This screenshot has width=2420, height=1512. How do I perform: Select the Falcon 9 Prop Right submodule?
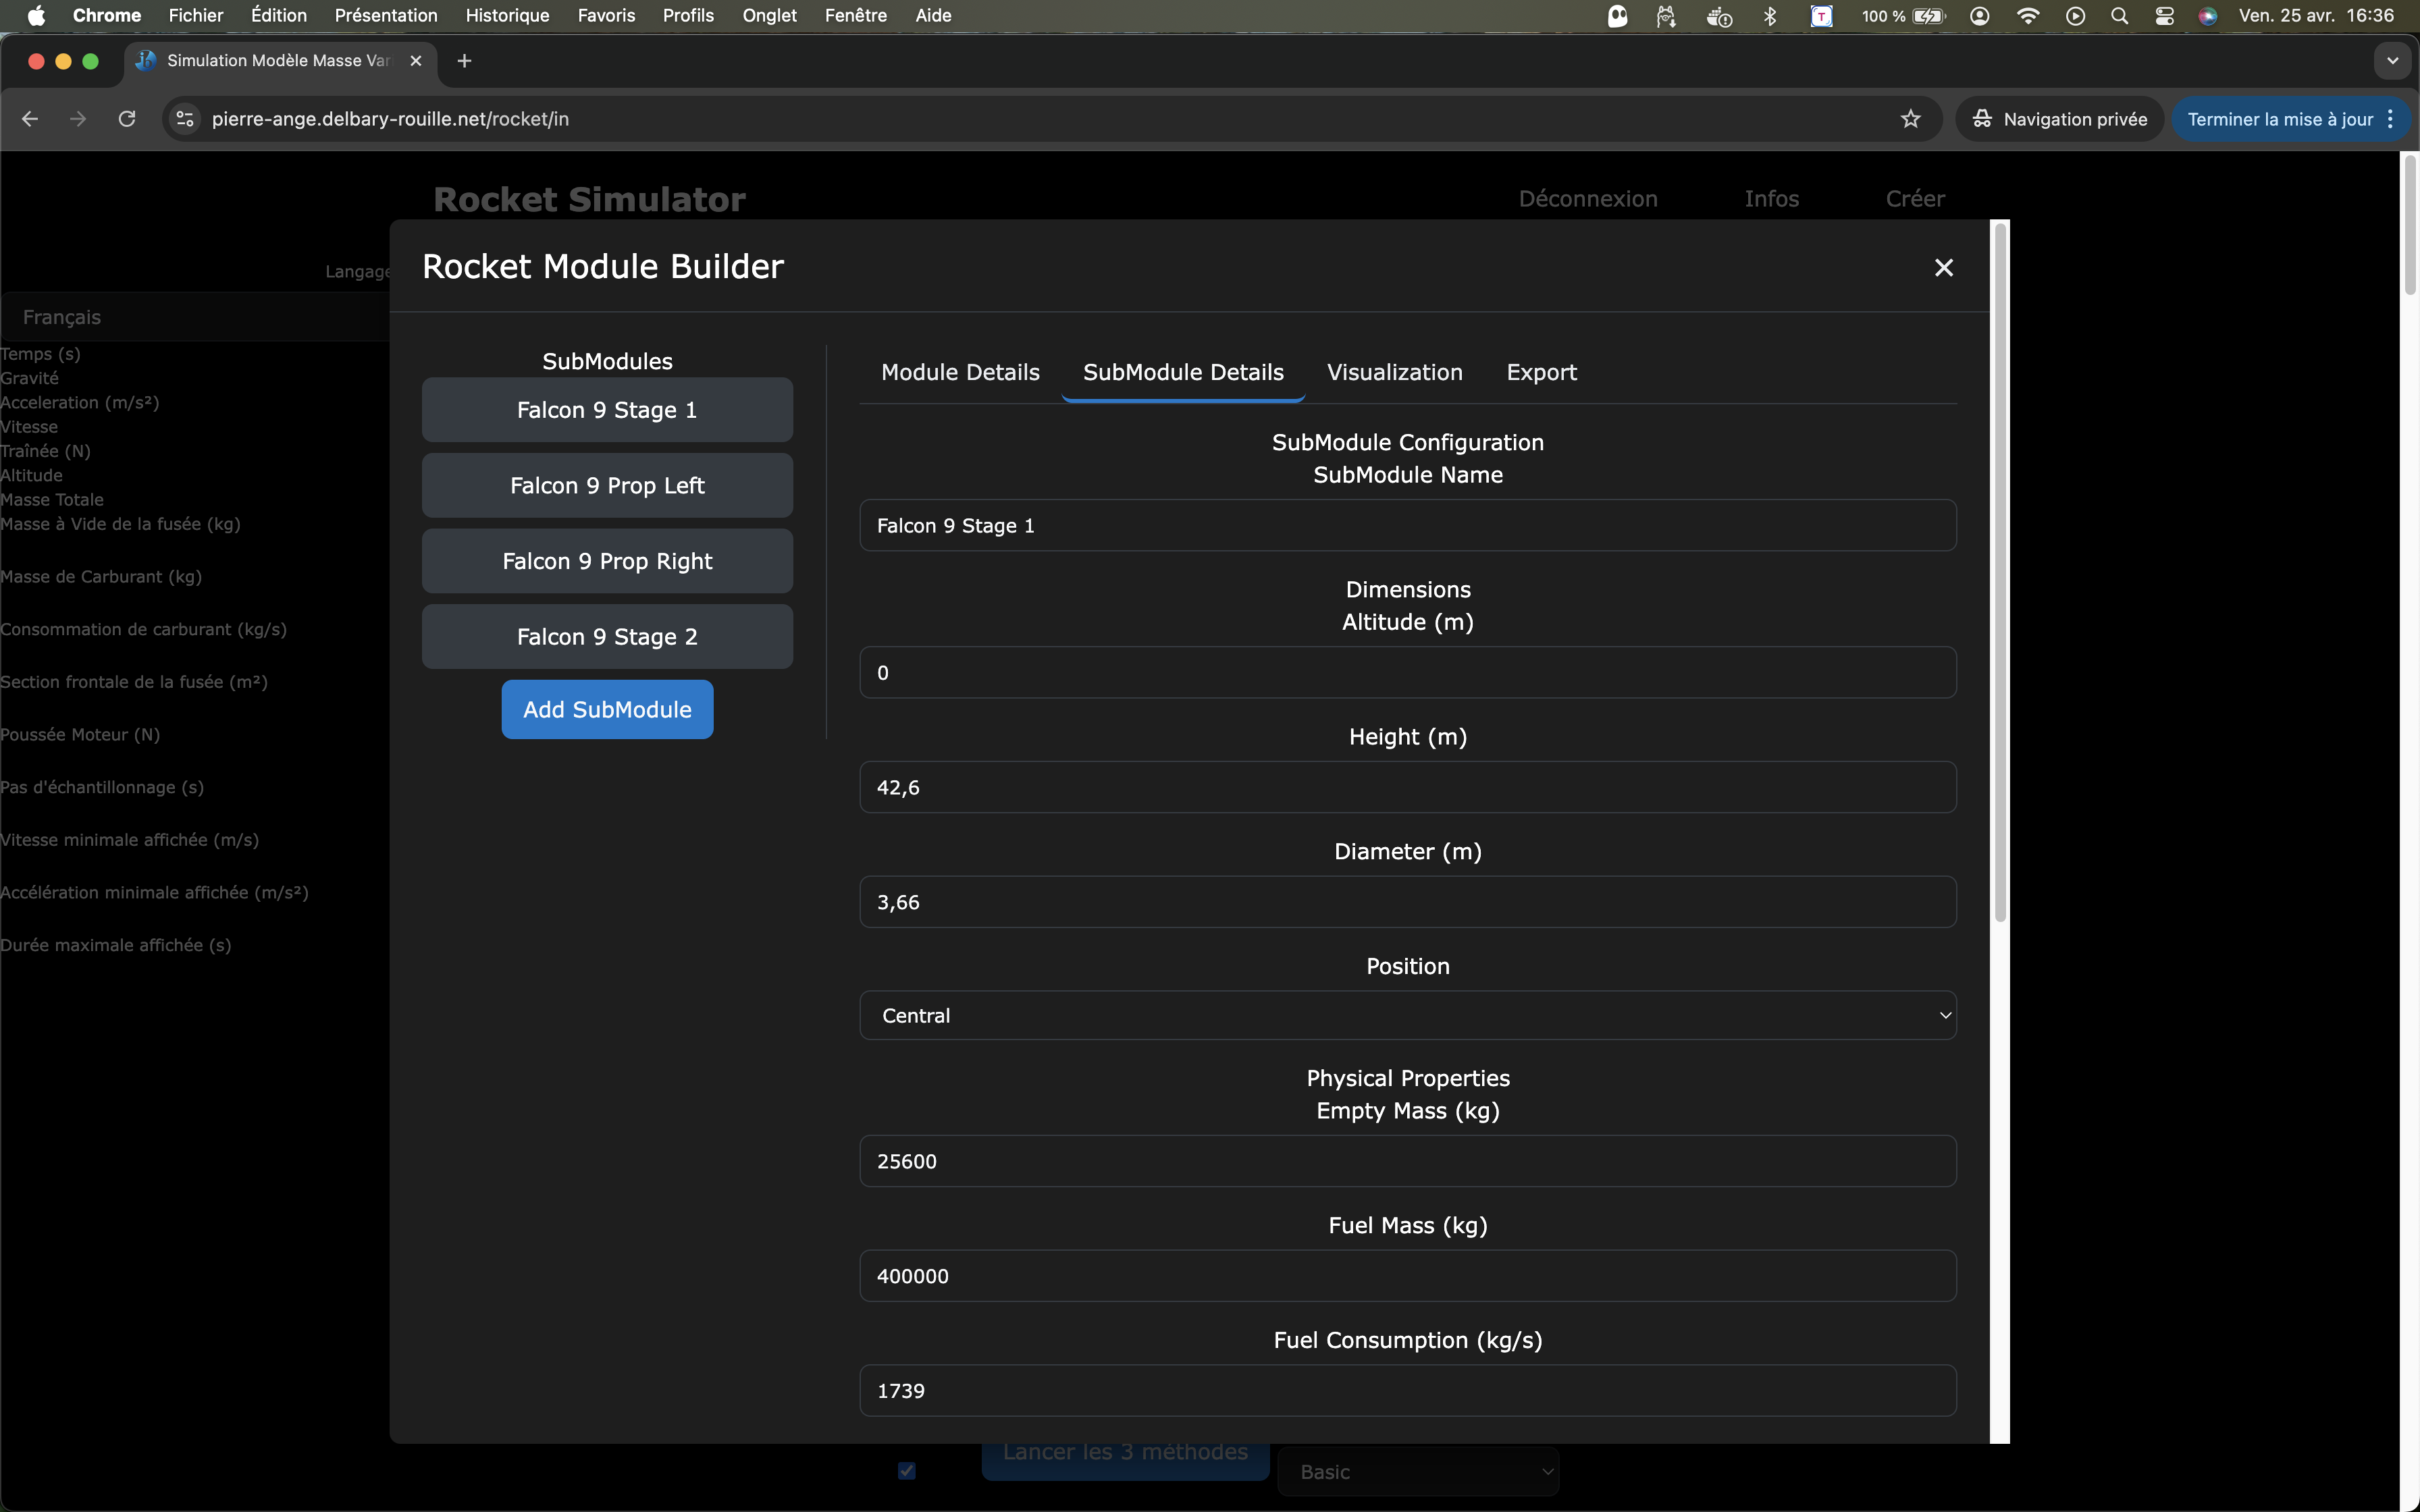(607, 561)
